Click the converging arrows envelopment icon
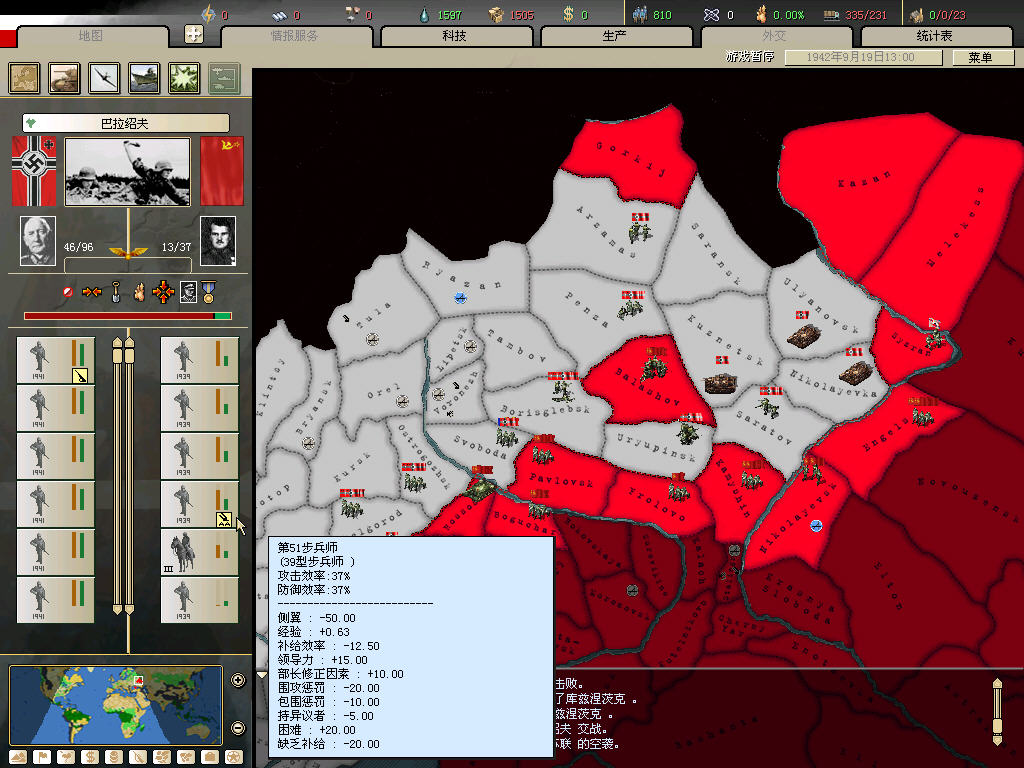The width and height of the screenshot is (1024, 768). 91,292
